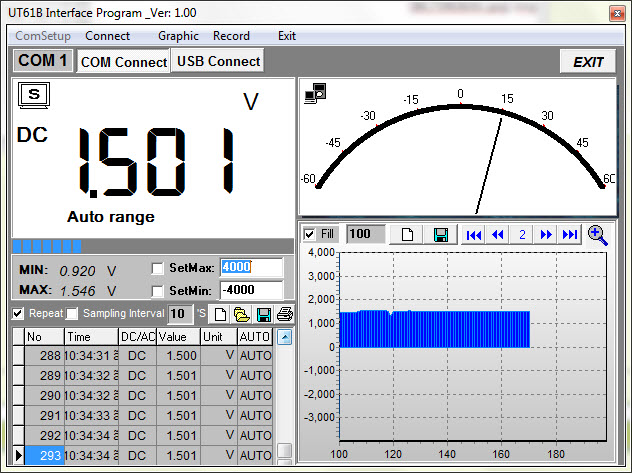Click the SetMax value field showing 4000
This screenshot has height=473, width=632.
click(x=252, y=267)
